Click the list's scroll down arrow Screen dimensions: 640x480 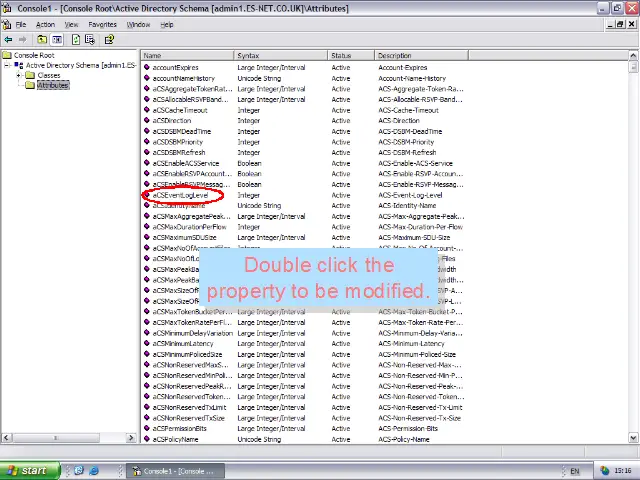(x=634, y=438)
